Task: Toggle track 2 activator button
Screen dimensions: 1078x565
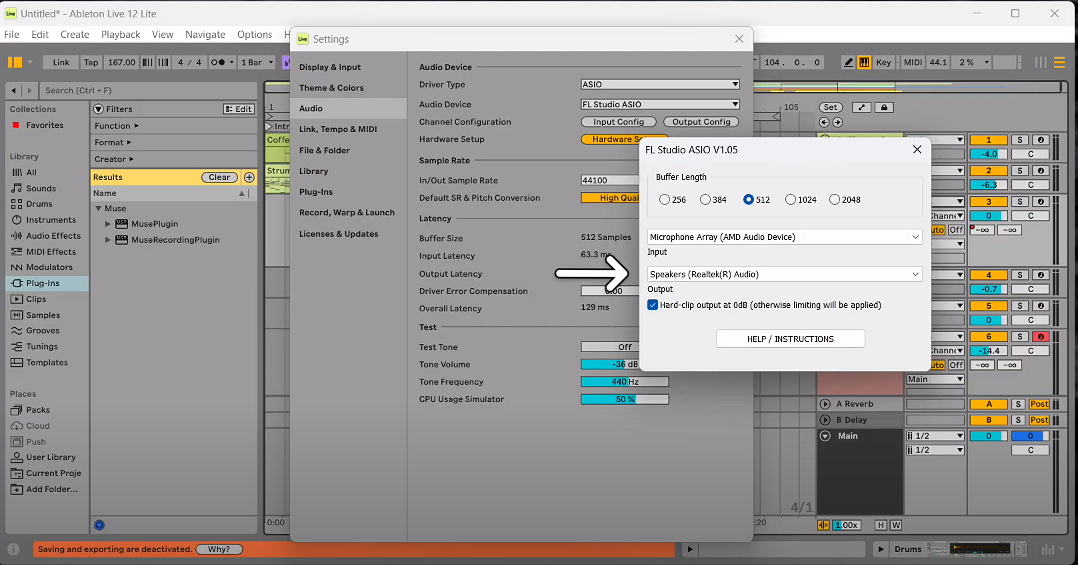Action: tap(989, 170)
